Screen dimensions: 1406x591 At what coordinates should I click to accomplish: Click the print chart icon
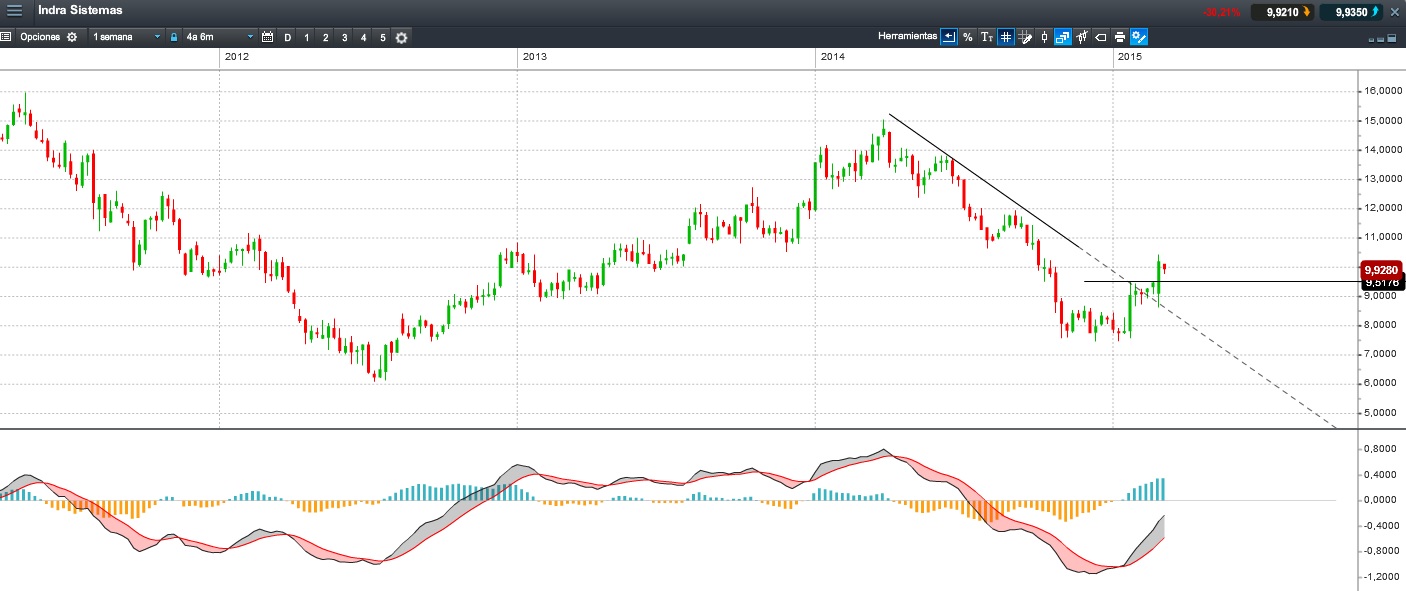pos(1120,37)
